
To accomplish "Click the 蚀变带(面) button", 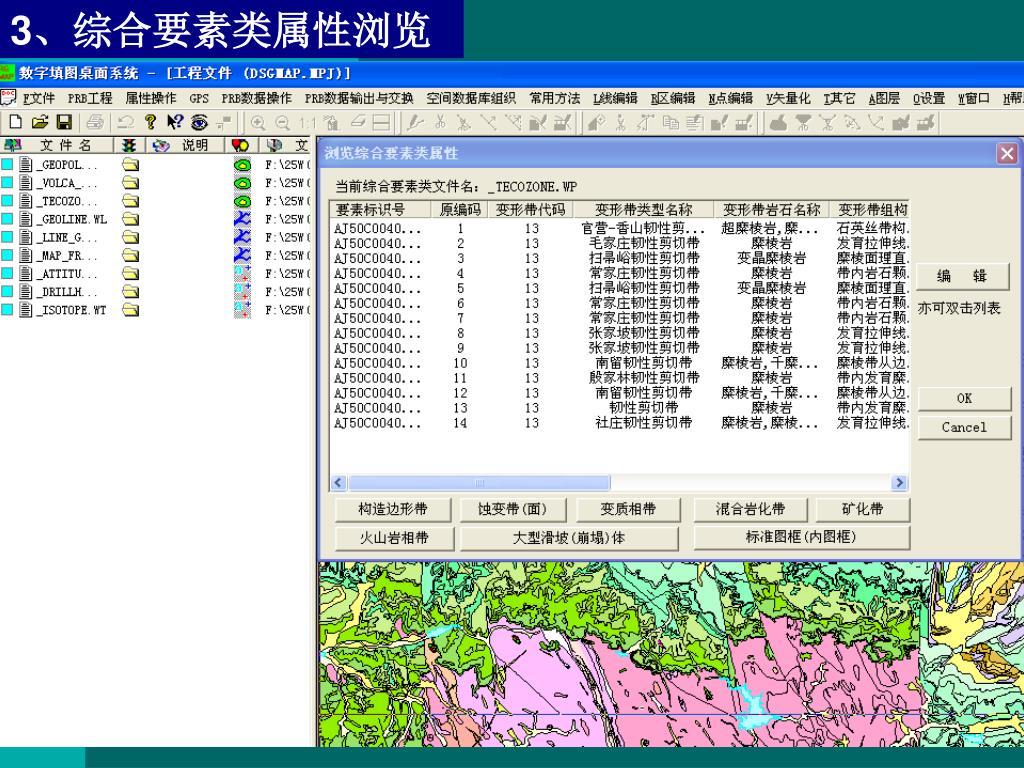I will (513, 509).
